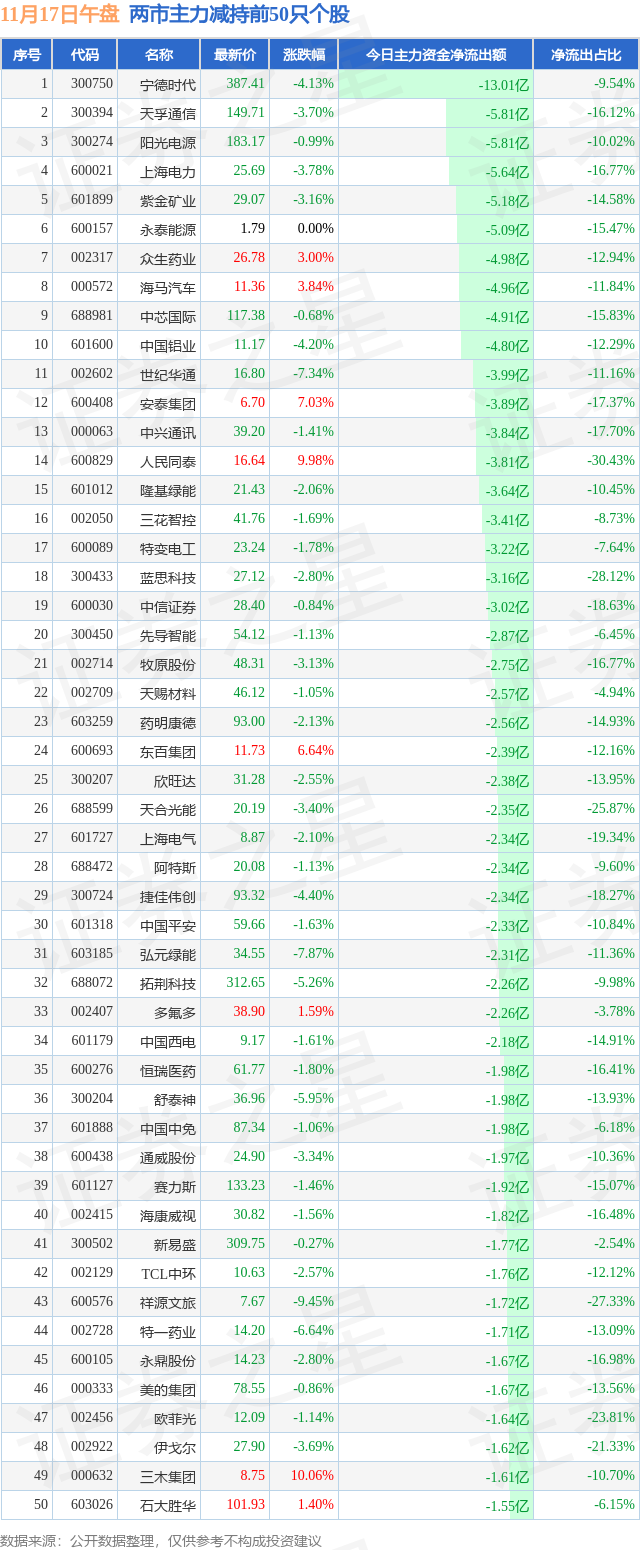Click 三木集团 change 10.06%
The height and width of the screenshot is (1550, 640).
pyautogui.click(x=313, y=1476)
